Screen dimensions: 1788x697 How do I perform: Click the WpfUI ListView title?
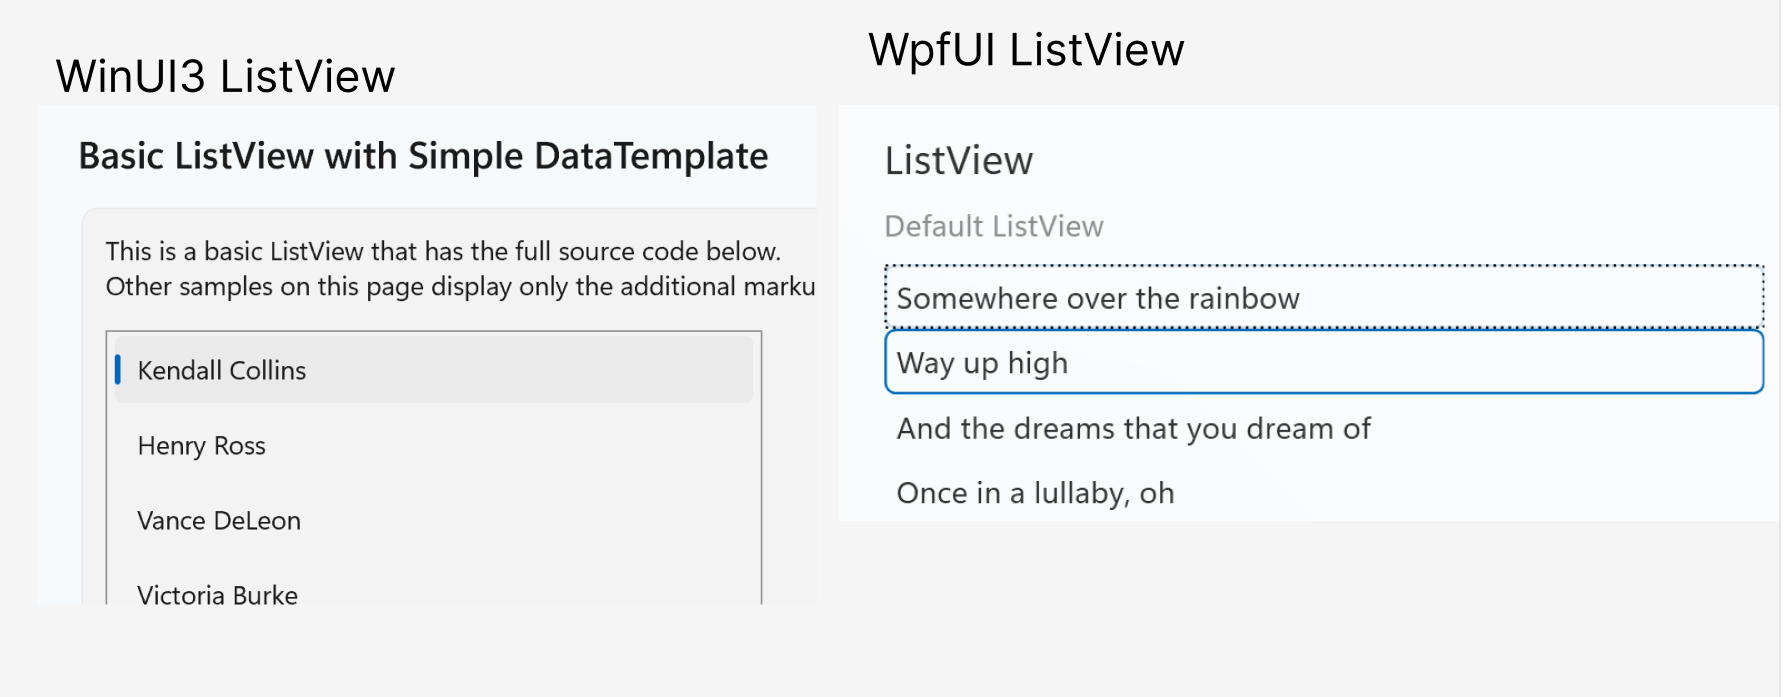(1024, 48)
